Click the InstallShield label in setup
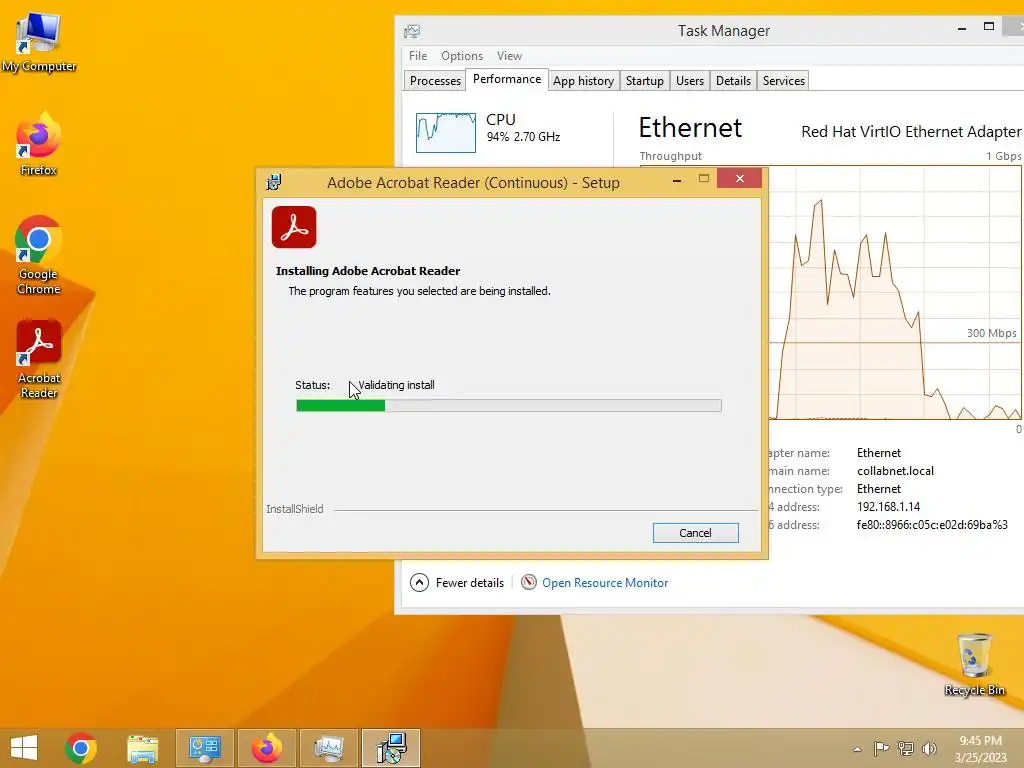Image resolution: width=1024 pixels, height=768 pixels. [x=295, y=509]
